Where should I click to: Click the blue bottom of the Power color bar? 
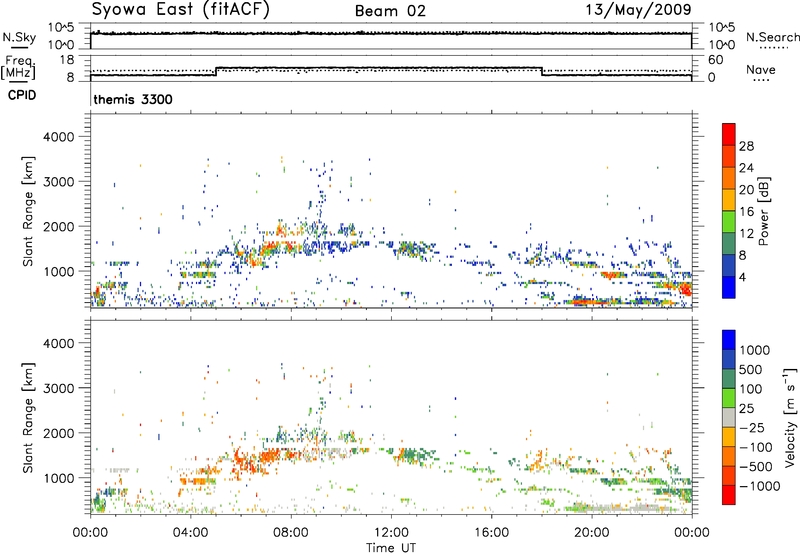click(x=729, y=287)
